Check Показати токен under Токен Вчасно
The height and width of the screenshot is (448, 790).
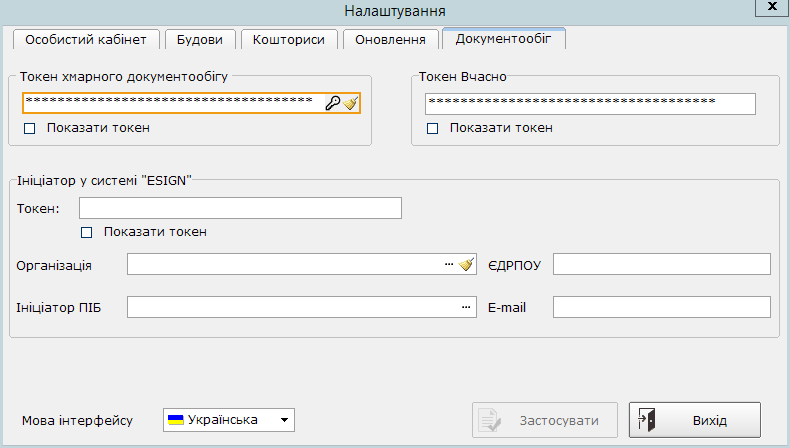point(433,128)
